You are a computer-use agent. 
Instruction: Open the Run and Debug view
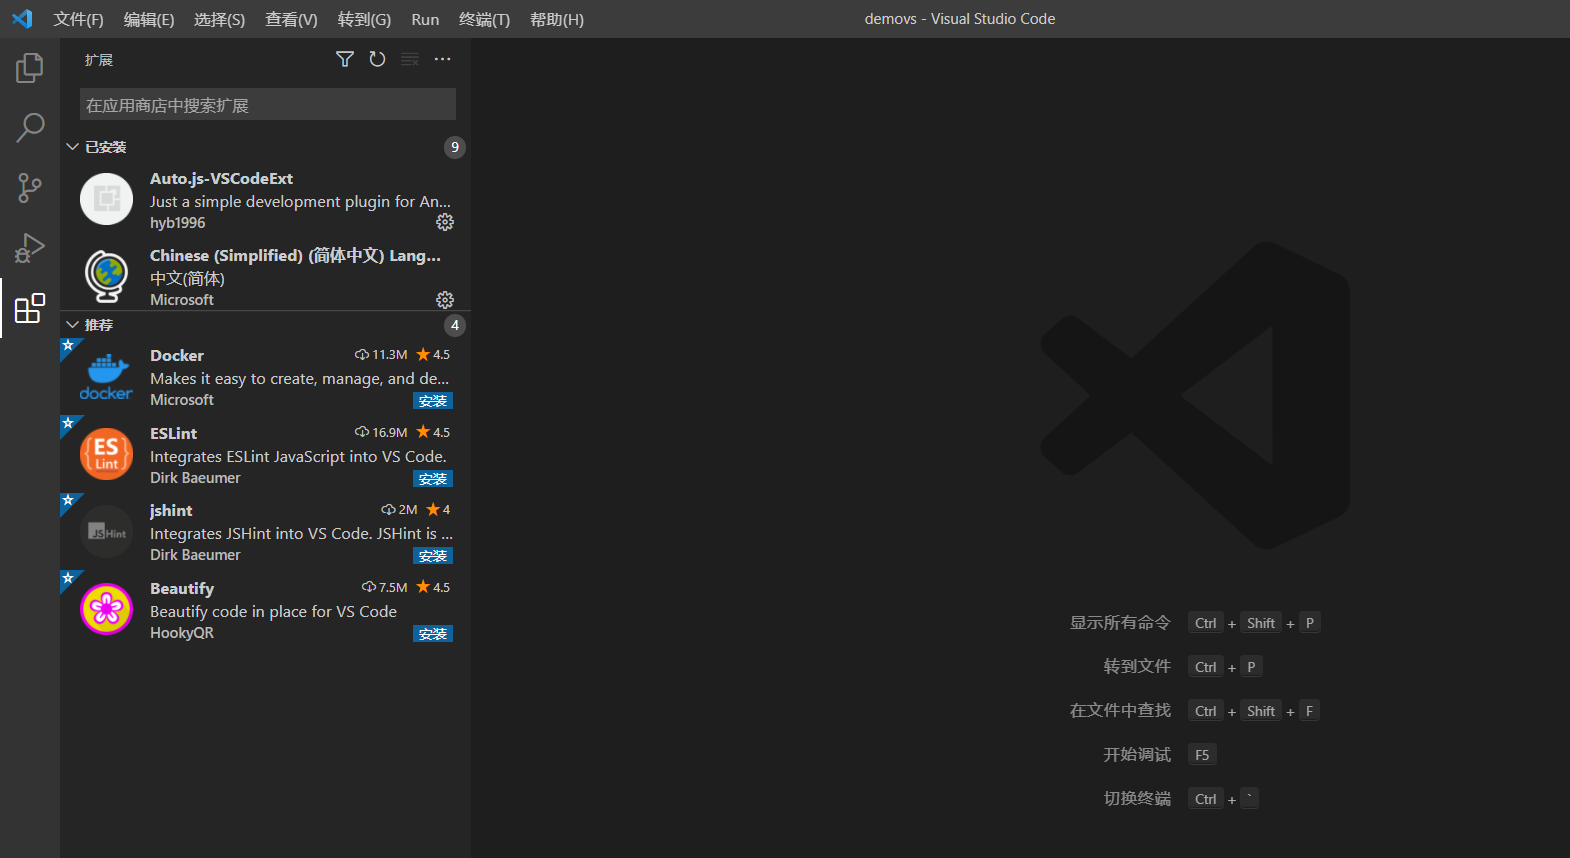coord(30,248)
